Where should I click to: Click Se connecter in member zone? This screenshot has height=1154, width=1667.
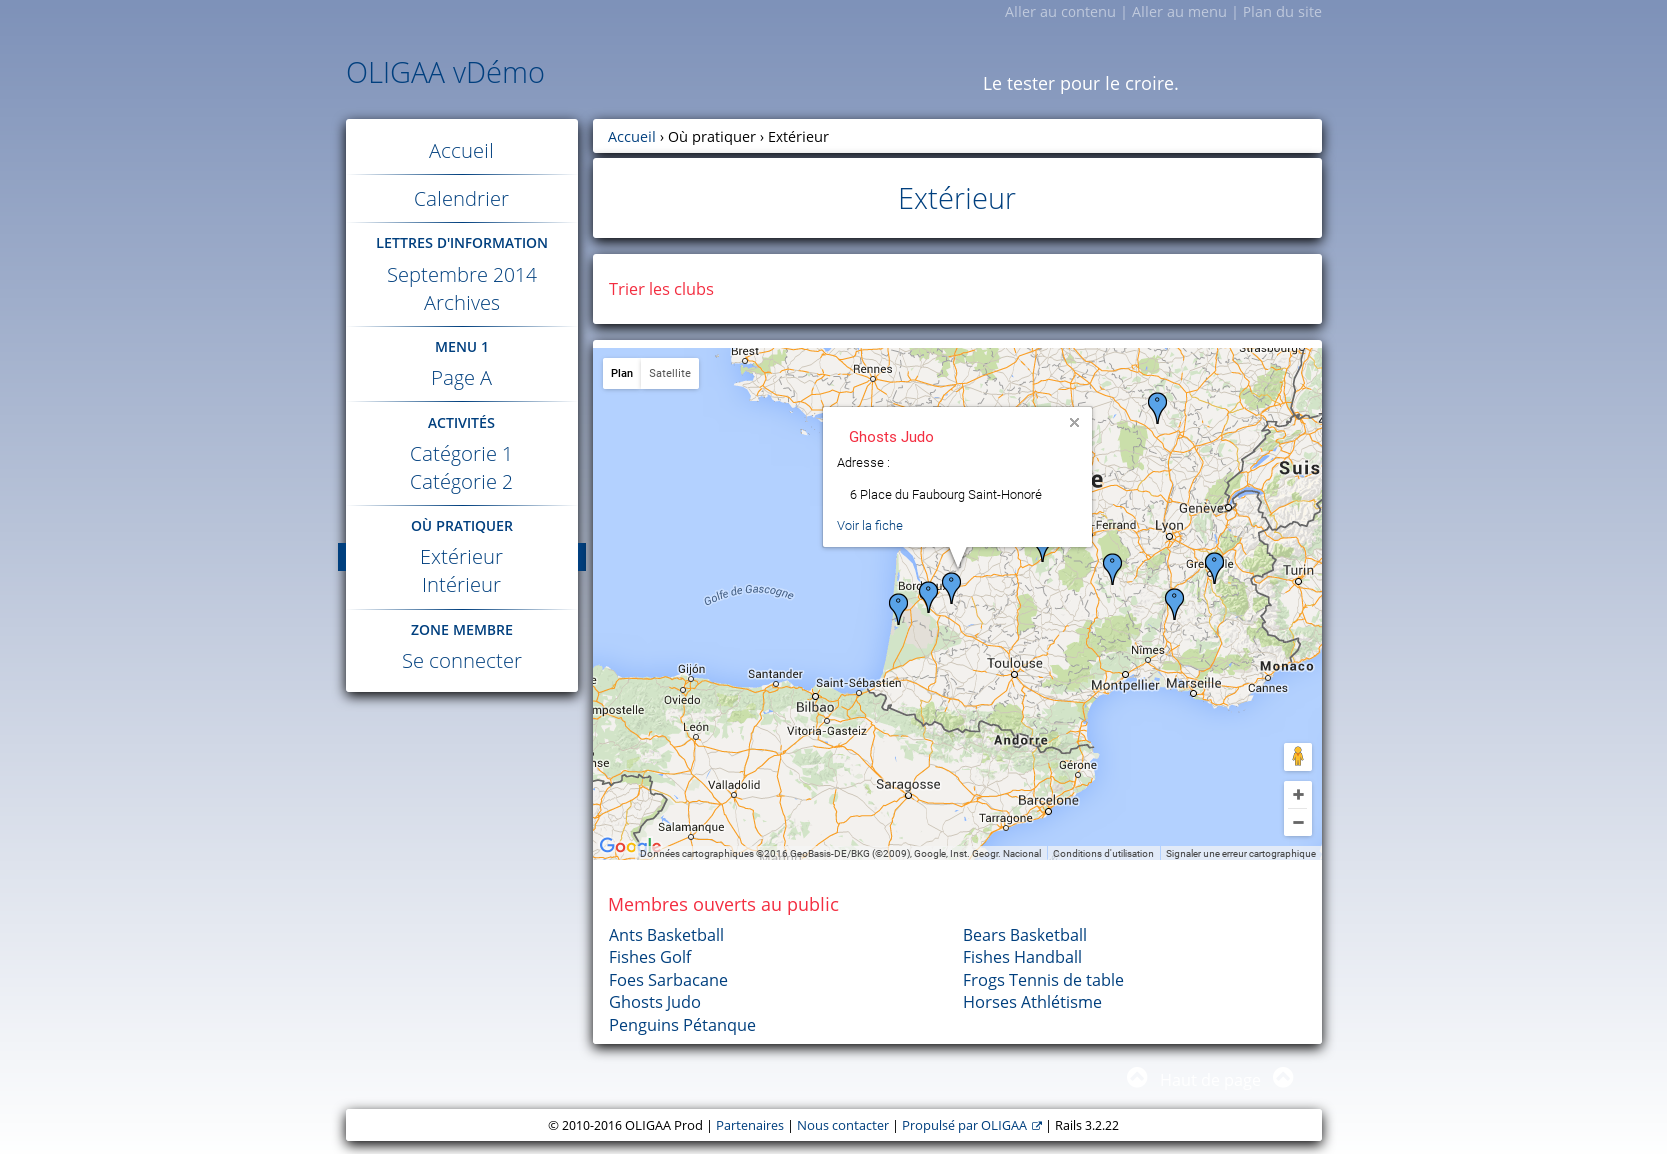pos(462,661)
